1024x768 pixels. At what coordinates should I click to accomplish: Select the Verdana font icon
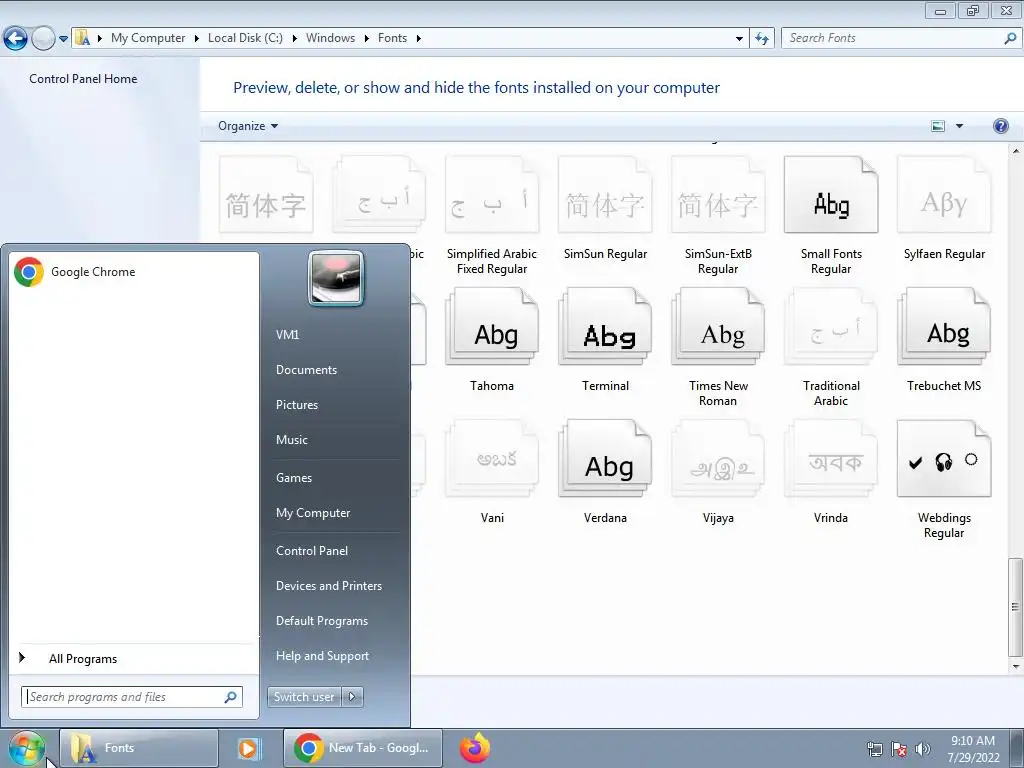tap(605, 458)
